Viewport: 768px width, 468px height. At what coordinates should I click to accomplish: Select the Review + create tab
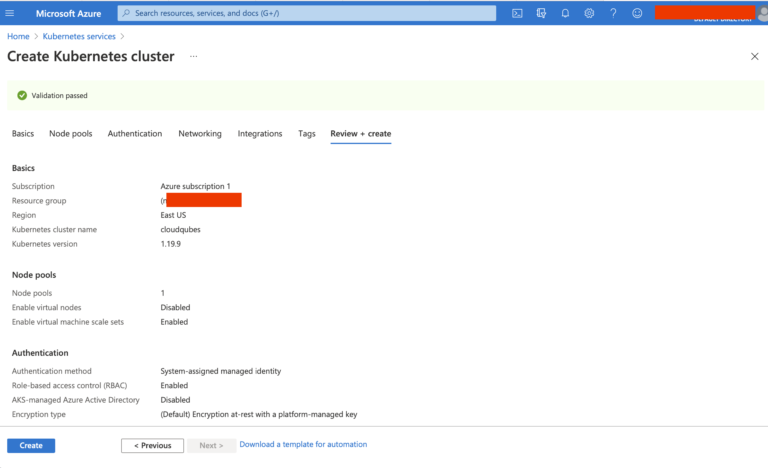(360, 133)
